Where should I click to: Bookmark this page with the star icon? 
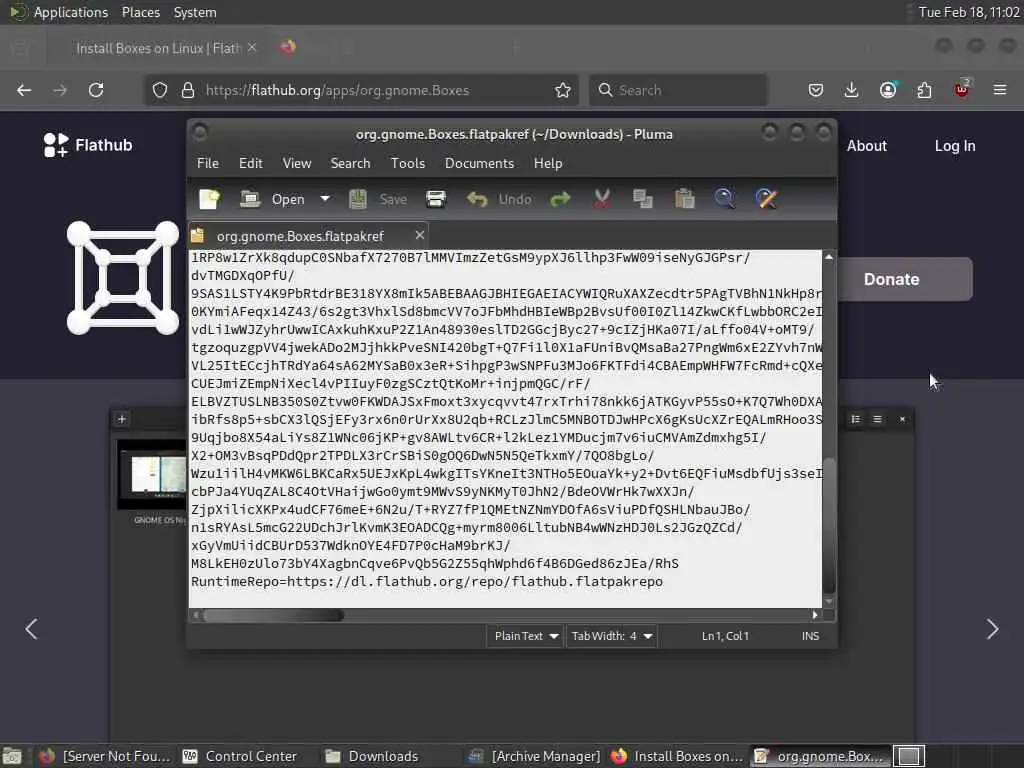[x=562, y=90]
